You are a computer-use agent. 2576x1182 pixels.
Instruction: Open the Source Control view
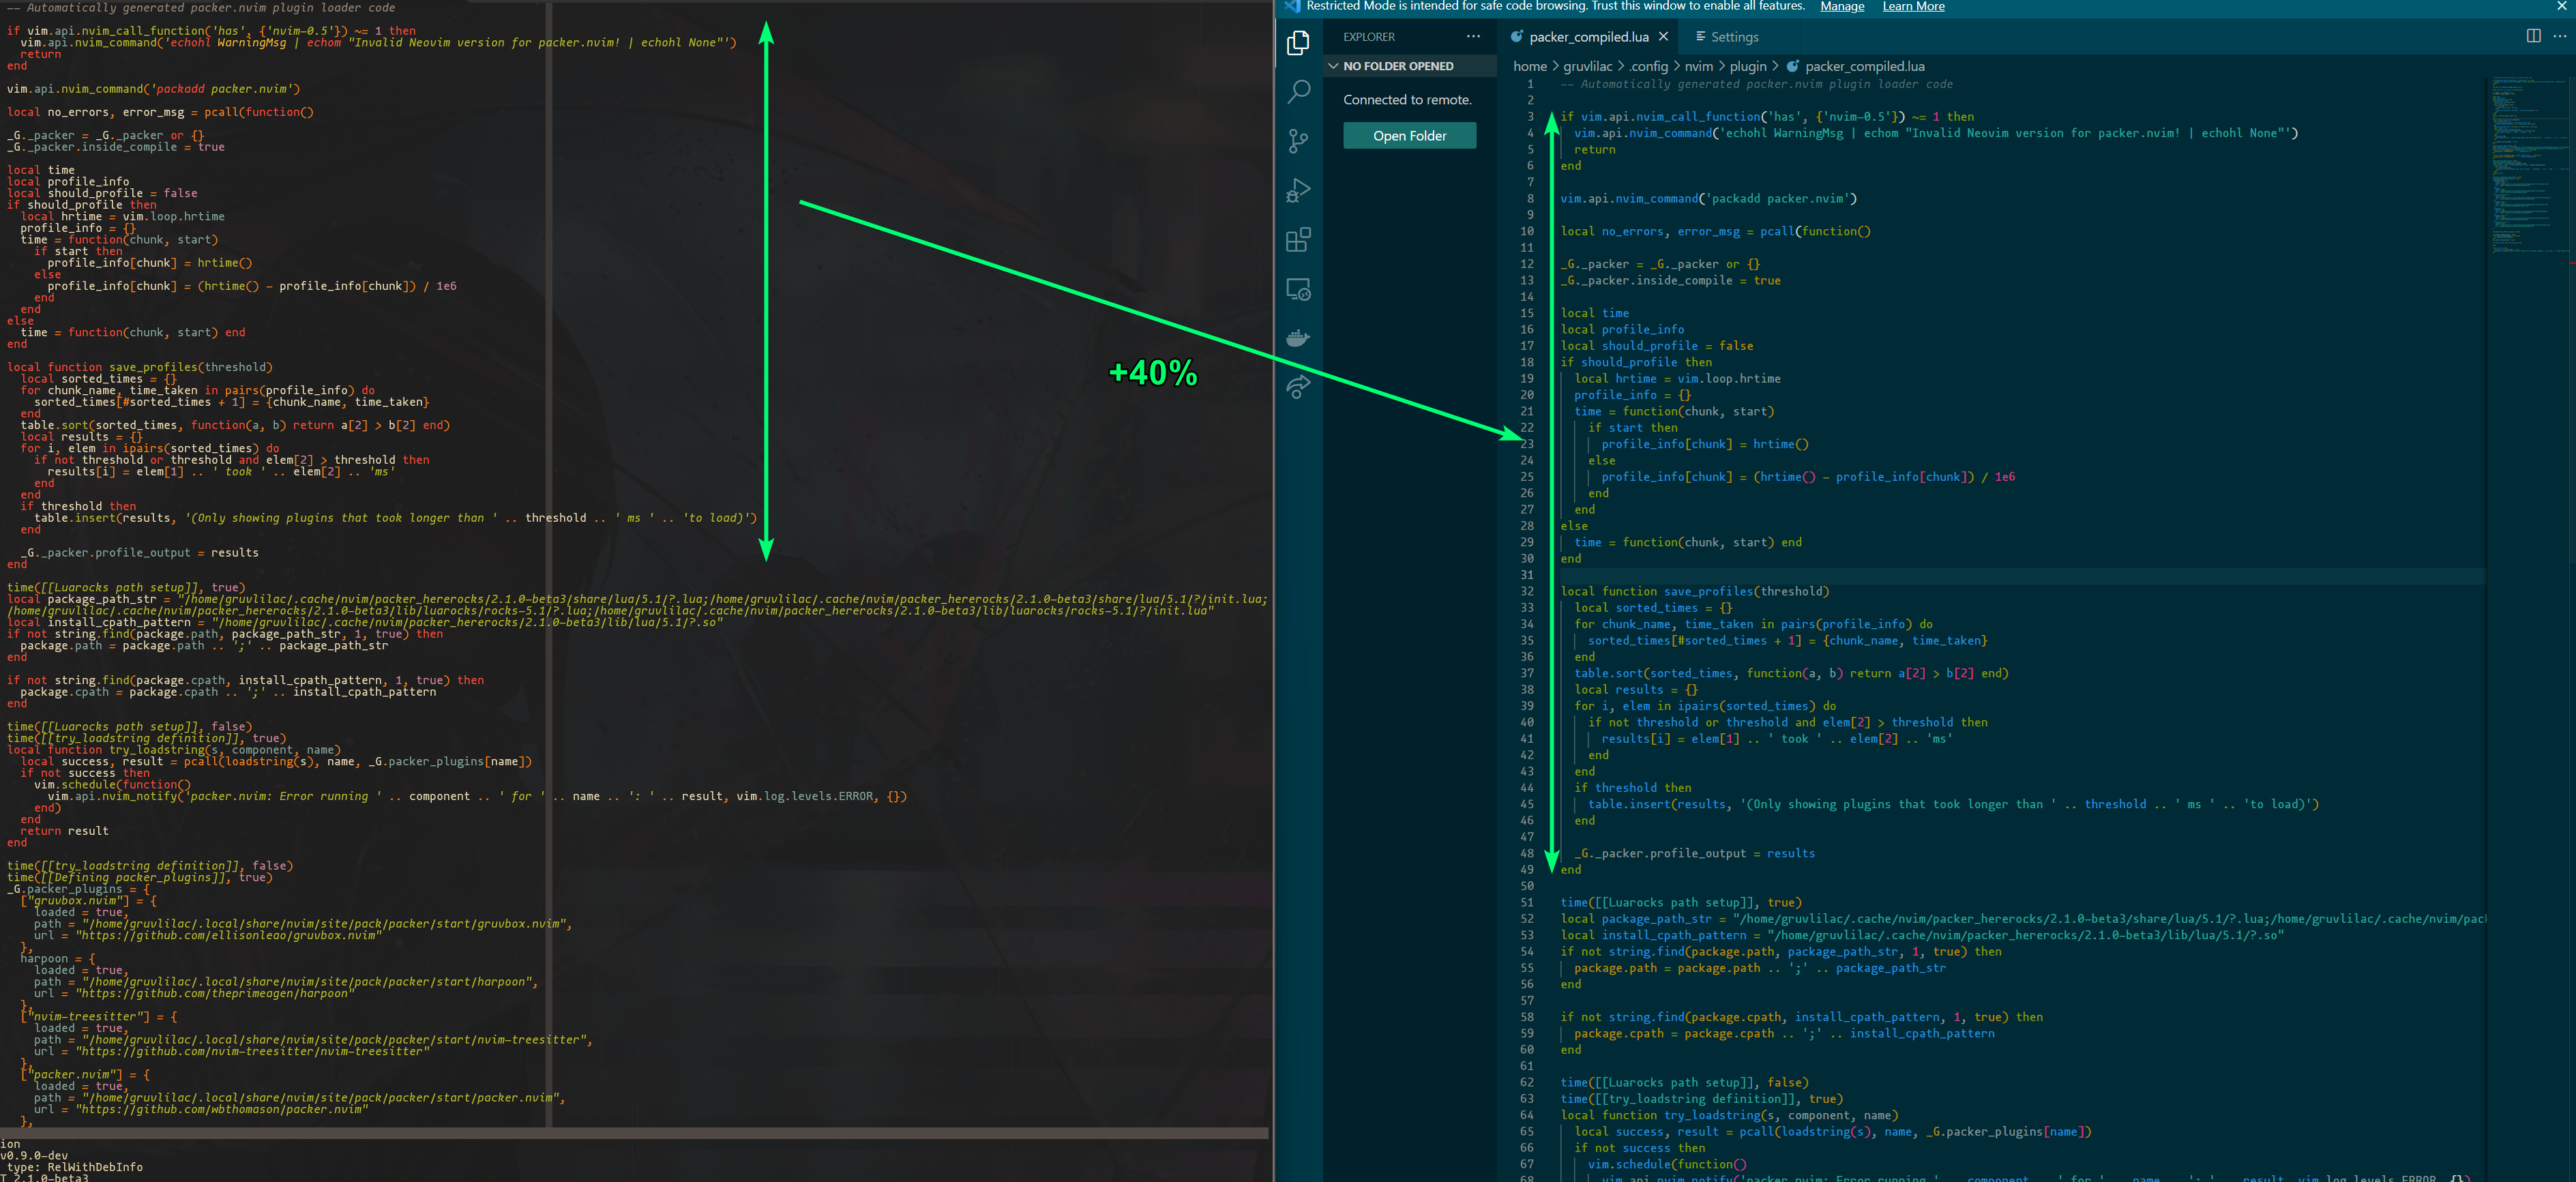[x=1298, y=141]
